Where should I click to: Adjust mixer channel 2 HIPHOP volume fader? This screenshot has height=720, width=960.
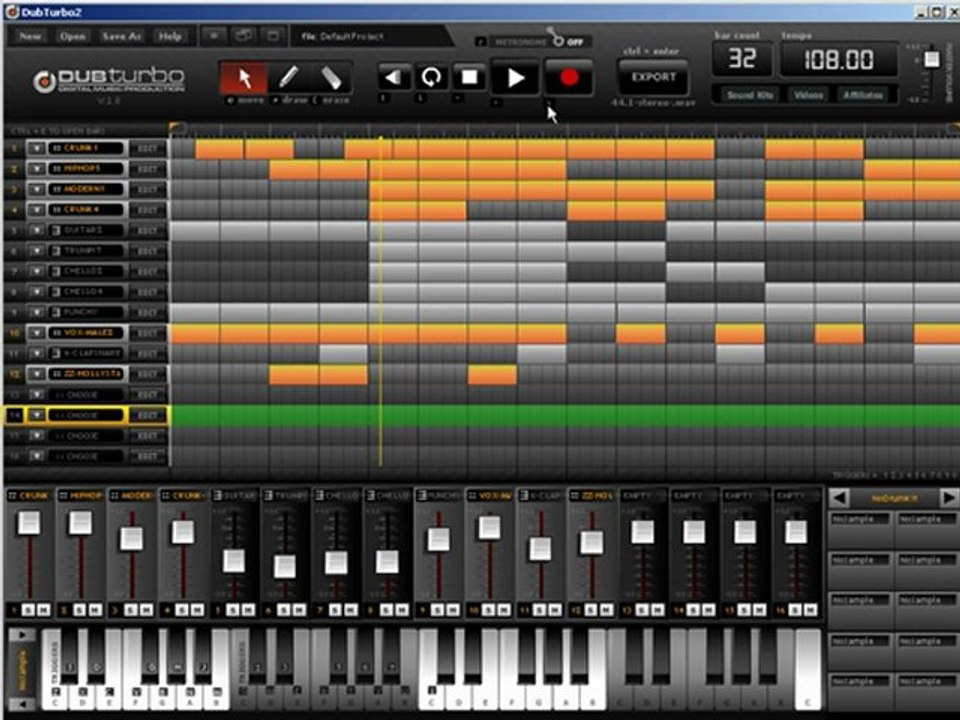80,523
